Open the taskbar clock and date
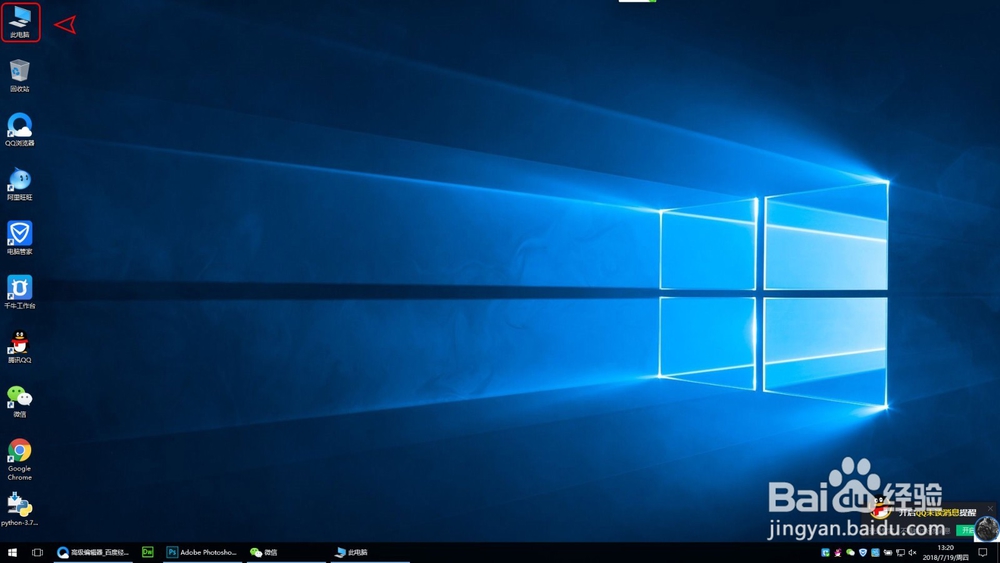The height and width of the screenshot is (563, 1000). click(946, 552)
